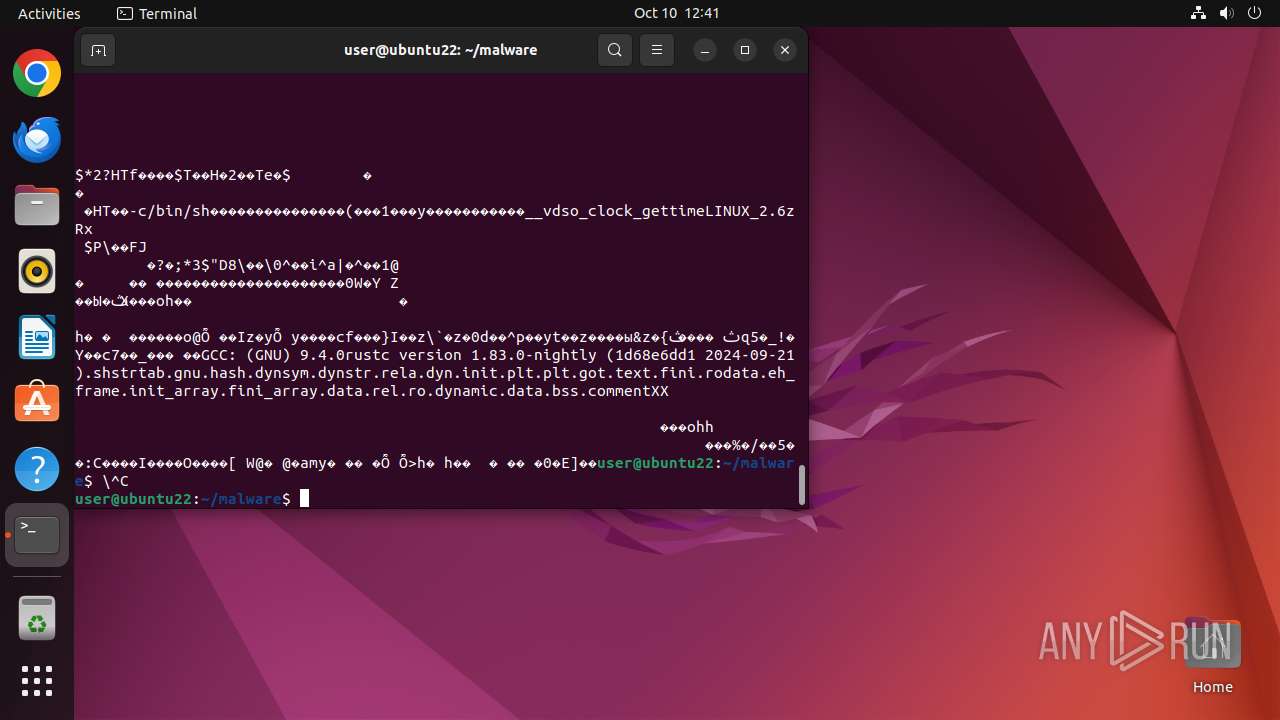Open LibreOffice Writer from the dock
The image size is (1280, 720).
pyautogui.click(x=37, y=337)
